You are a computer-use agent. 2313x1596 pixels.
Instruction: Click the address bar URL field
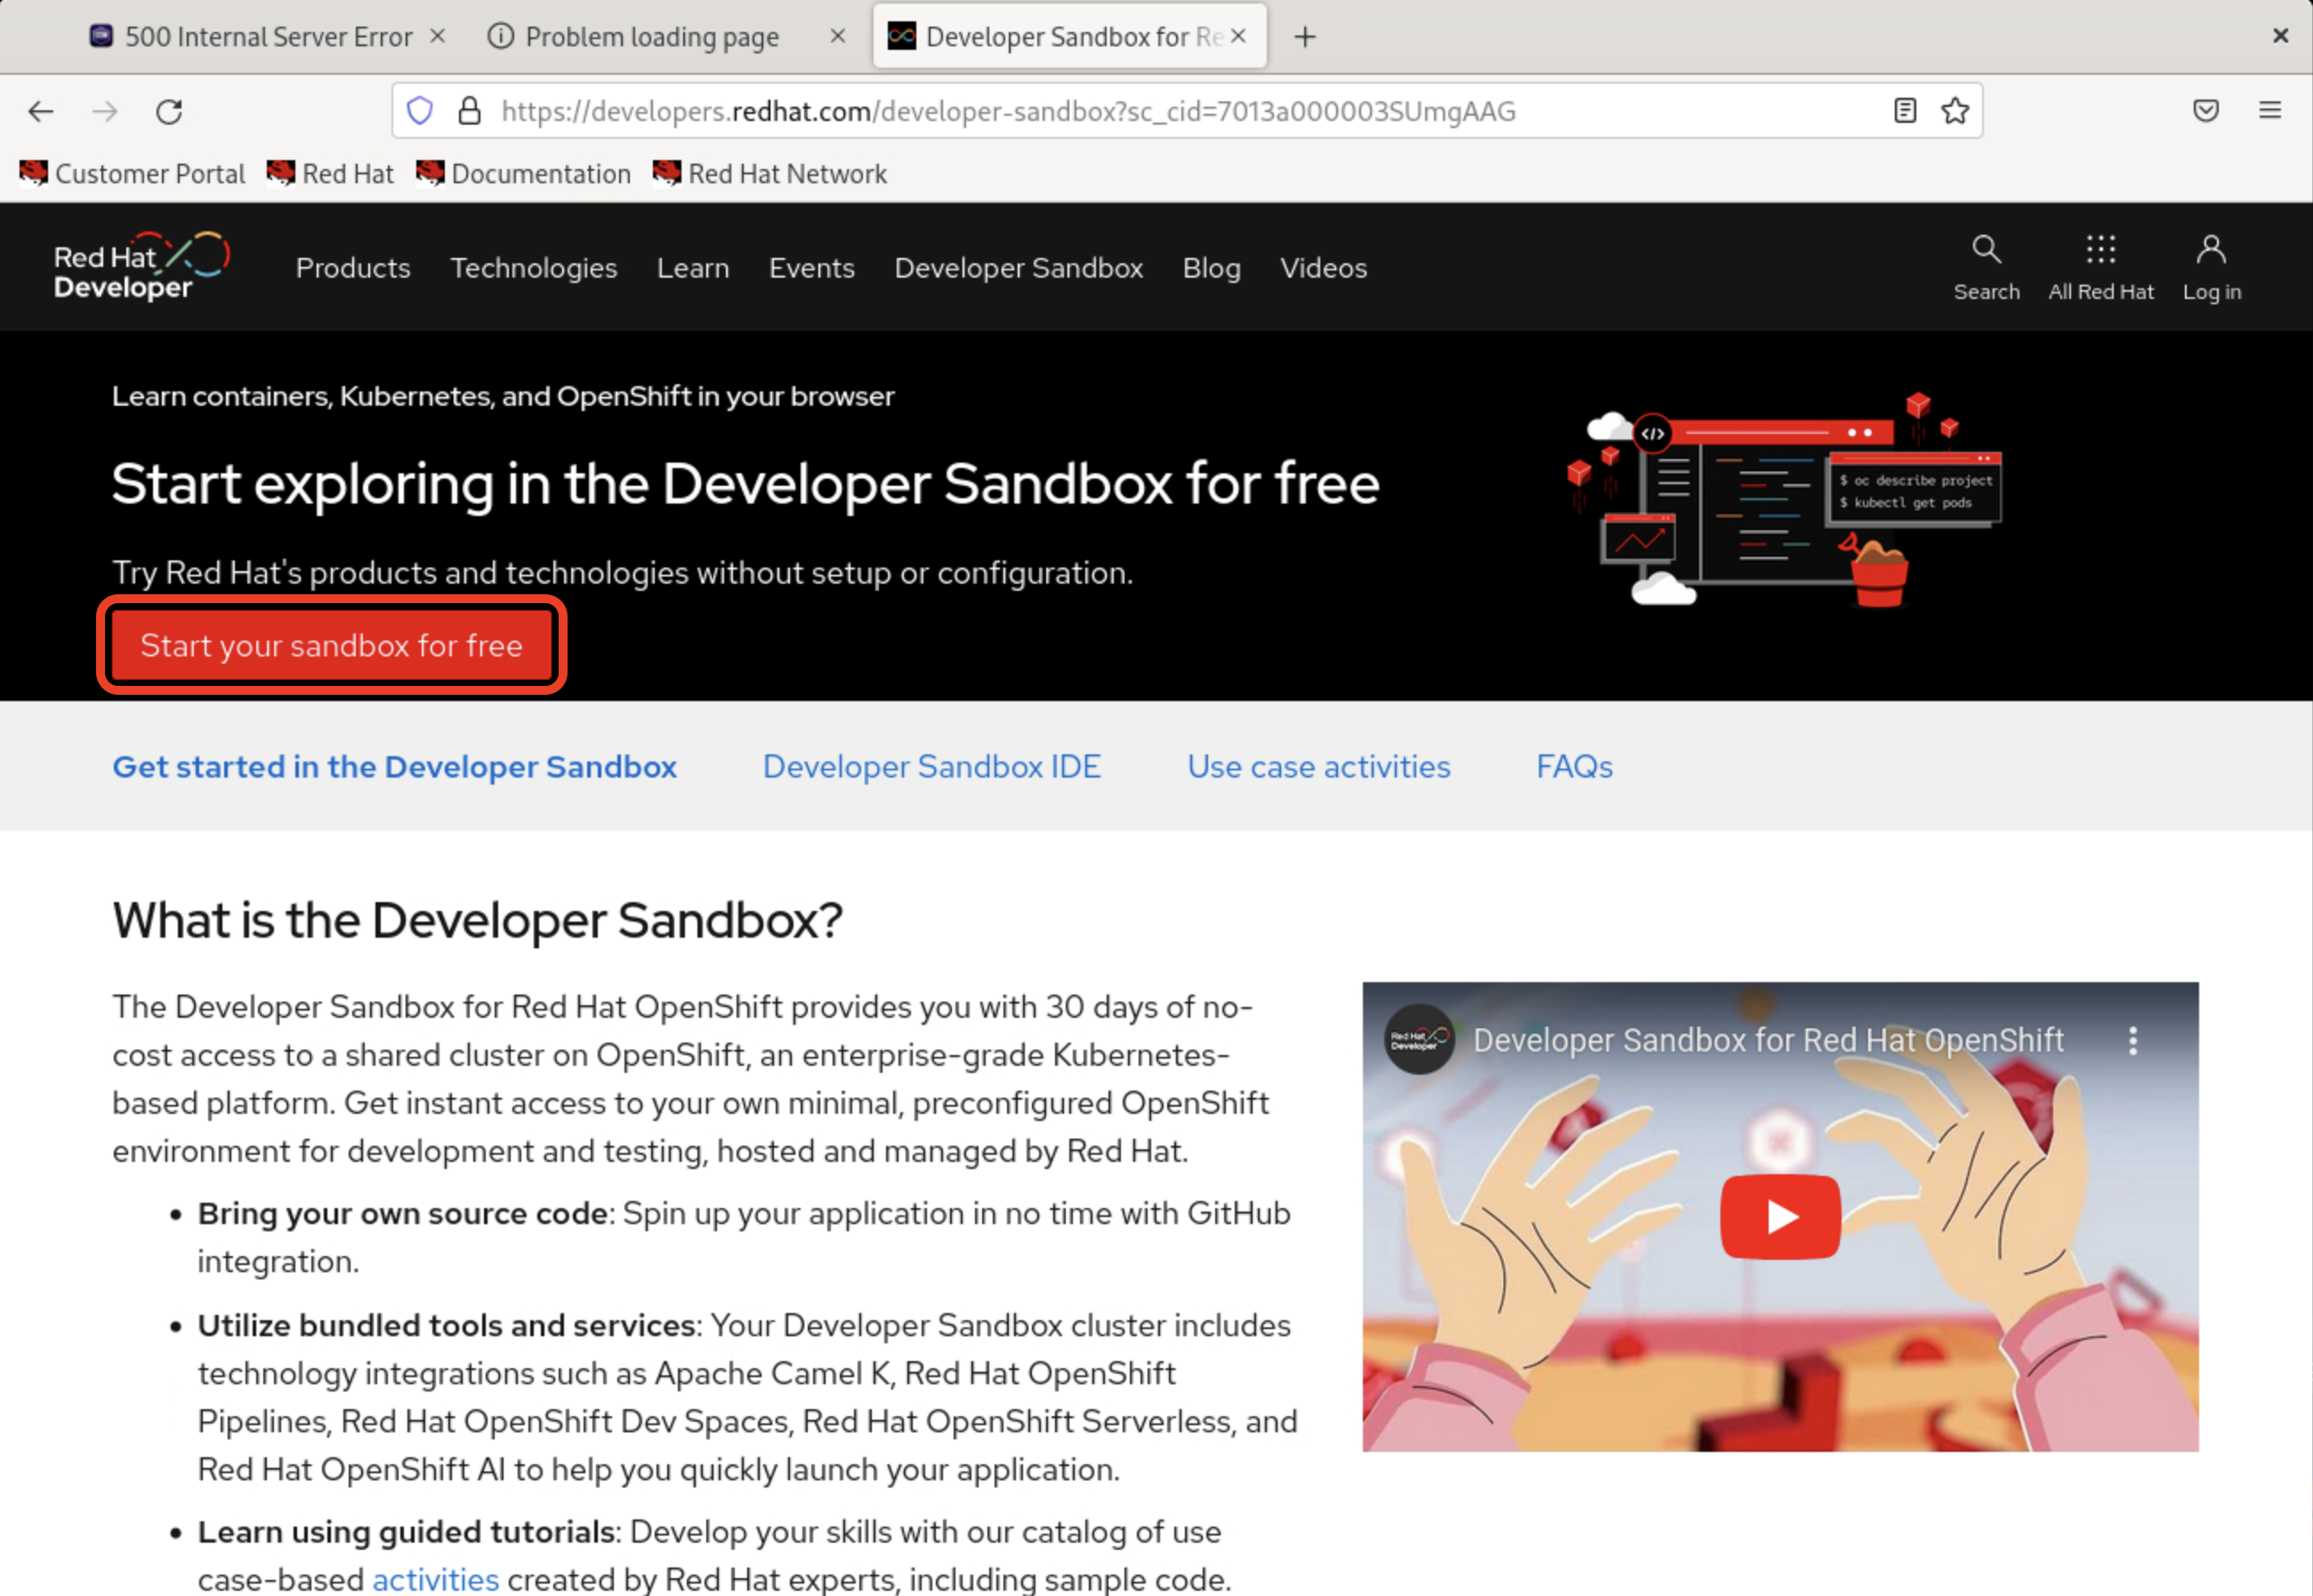1186,111
